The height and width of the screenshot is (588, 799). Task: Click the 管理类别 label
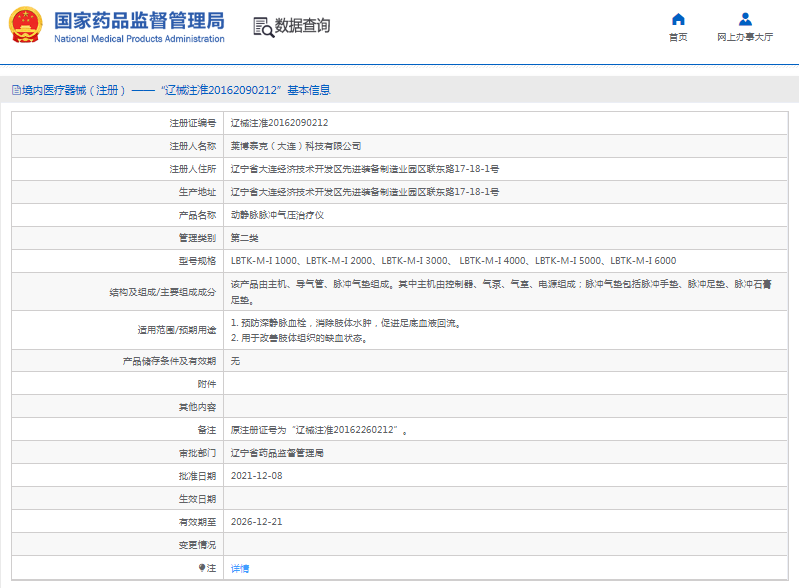(x=197, y=238)
